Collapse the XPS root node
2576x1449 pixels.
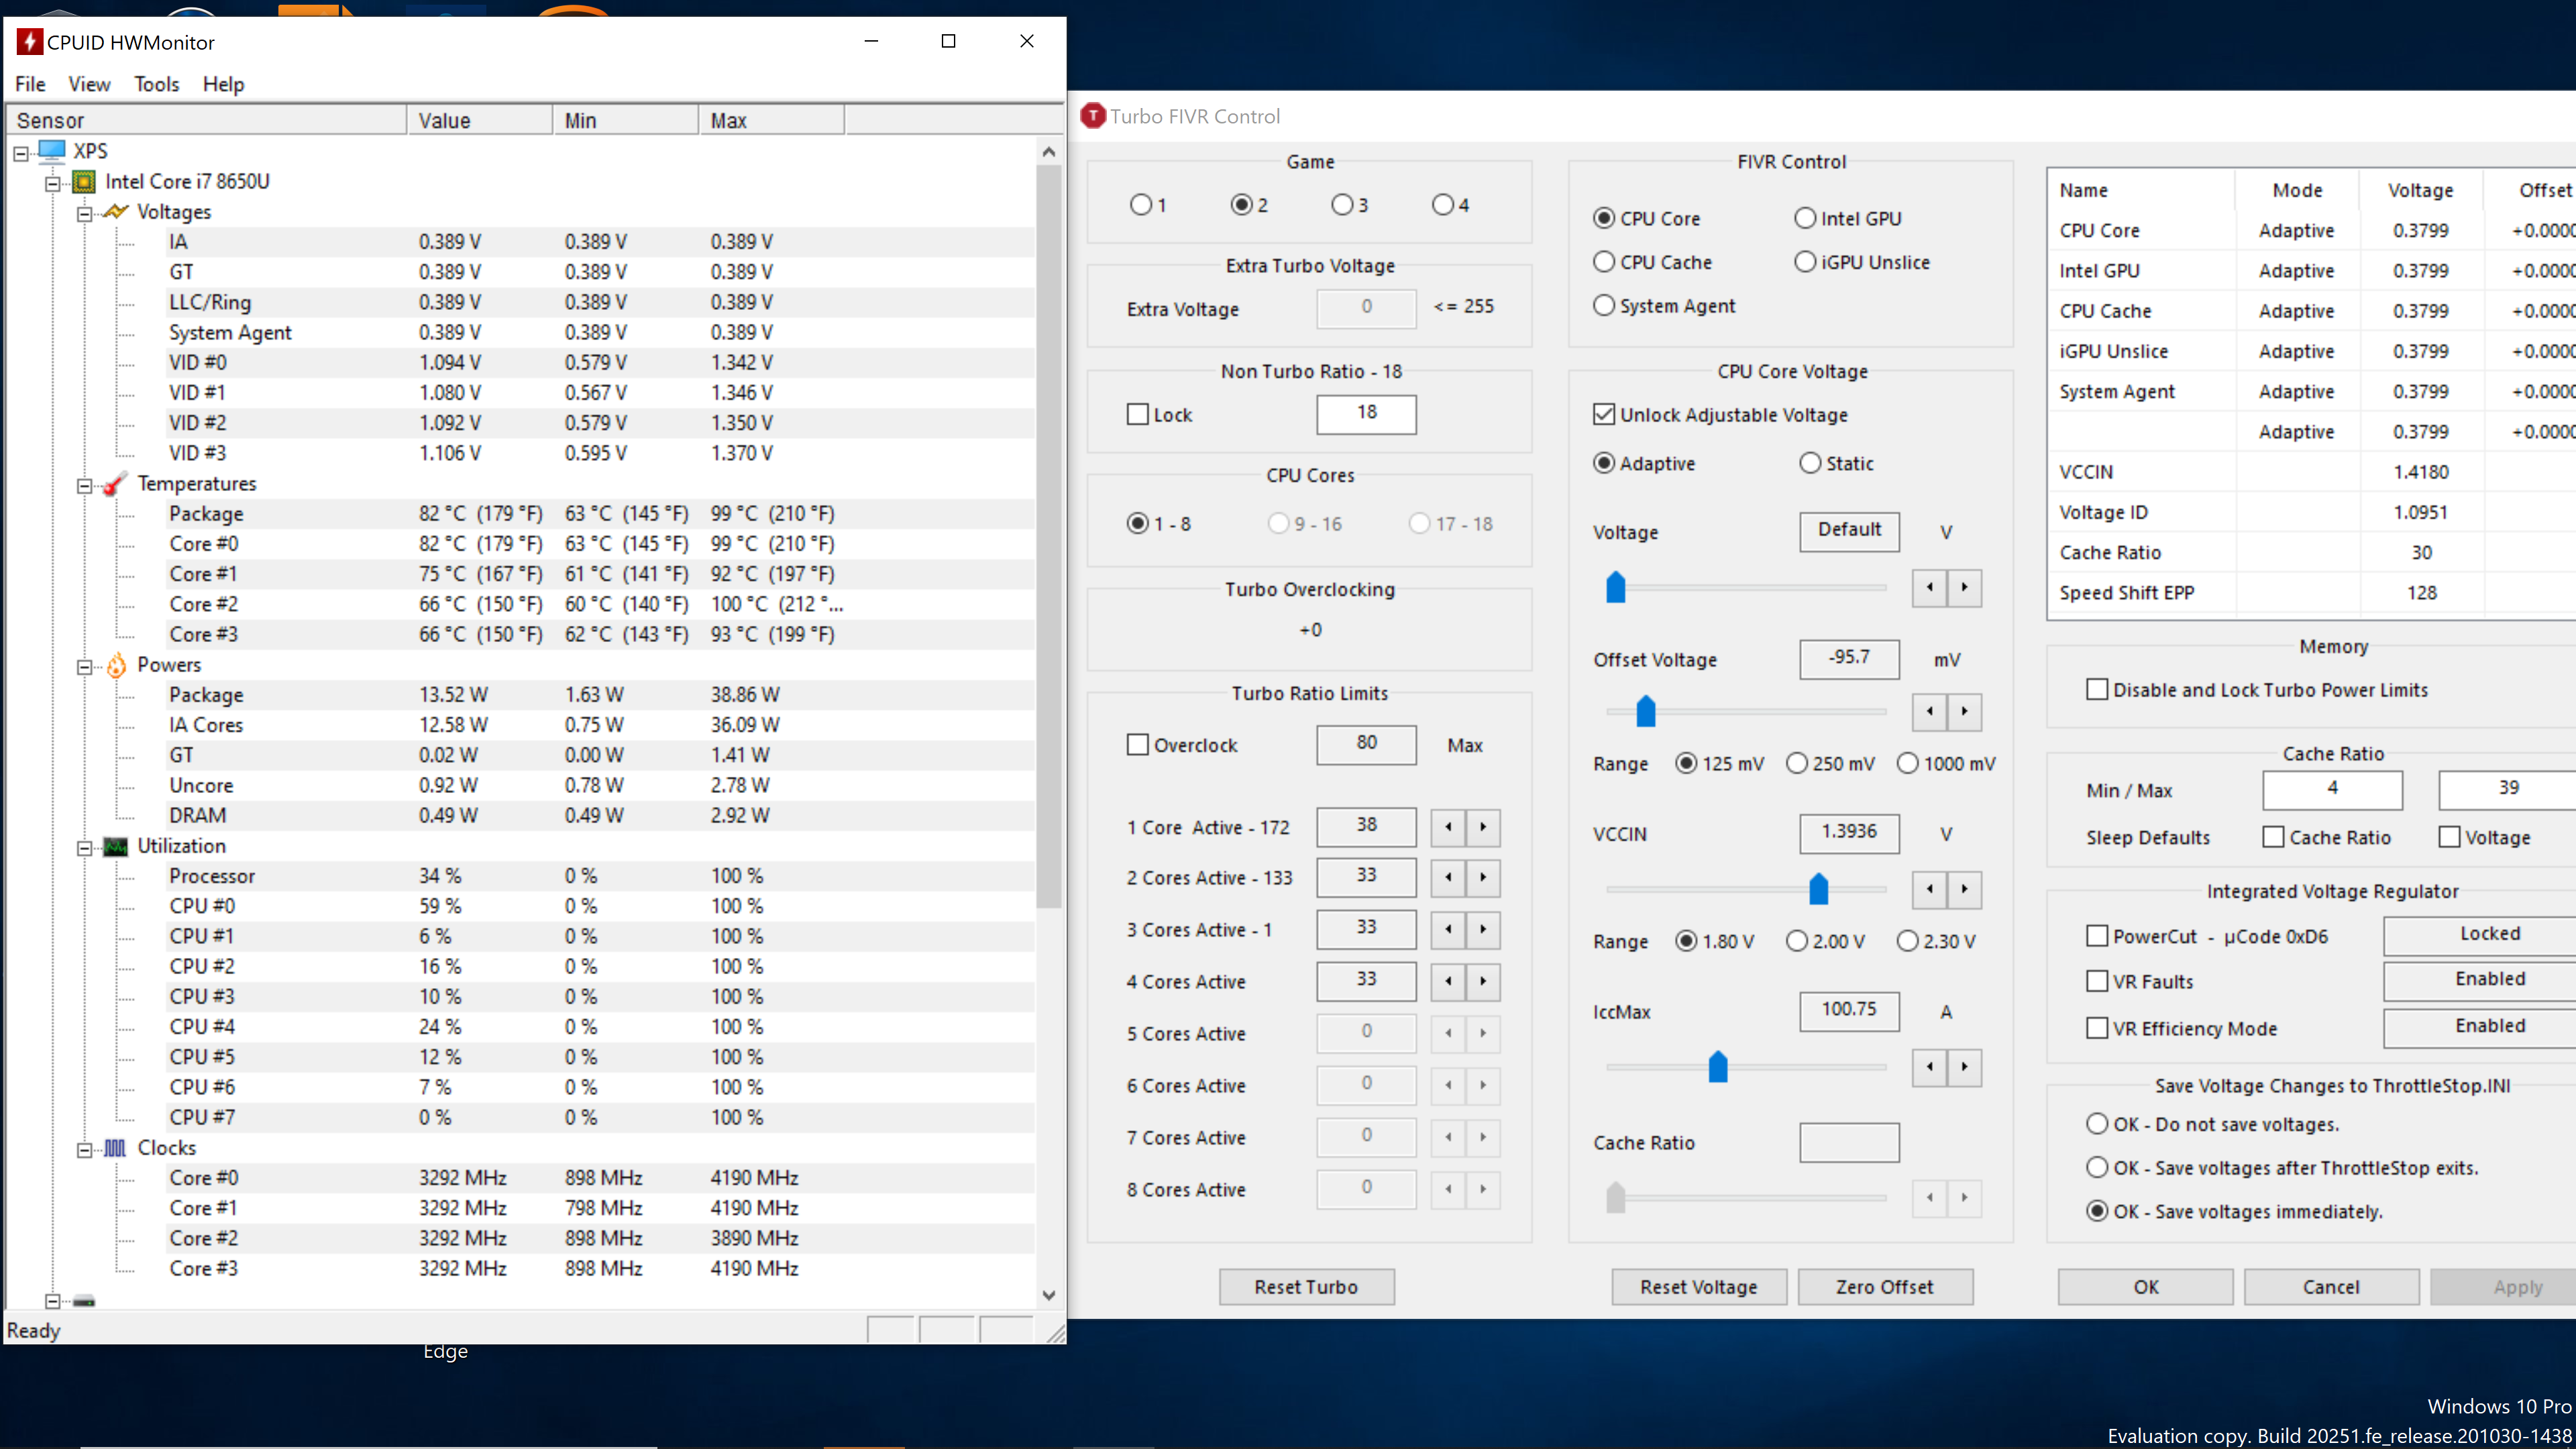click(x=21, y=153)
